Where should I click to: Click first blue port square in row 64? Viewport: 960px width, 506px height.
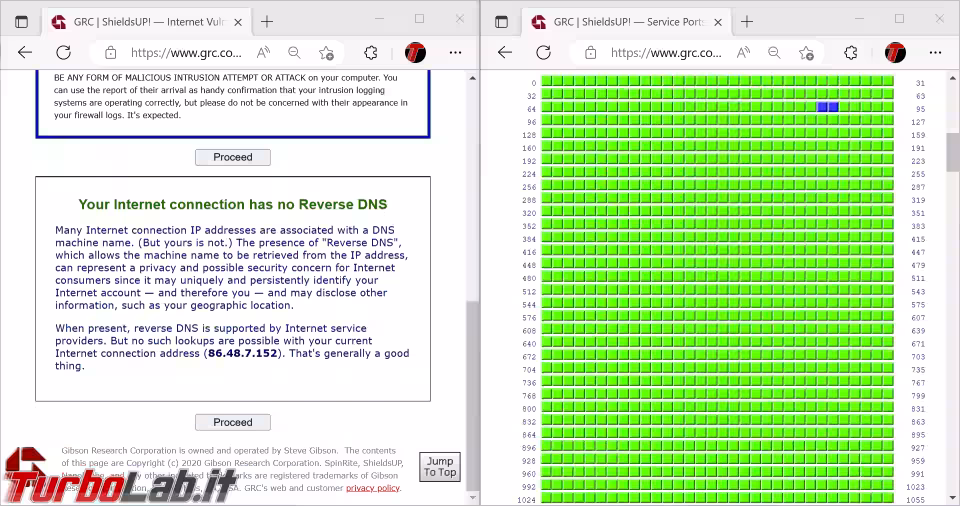[822, 107]
